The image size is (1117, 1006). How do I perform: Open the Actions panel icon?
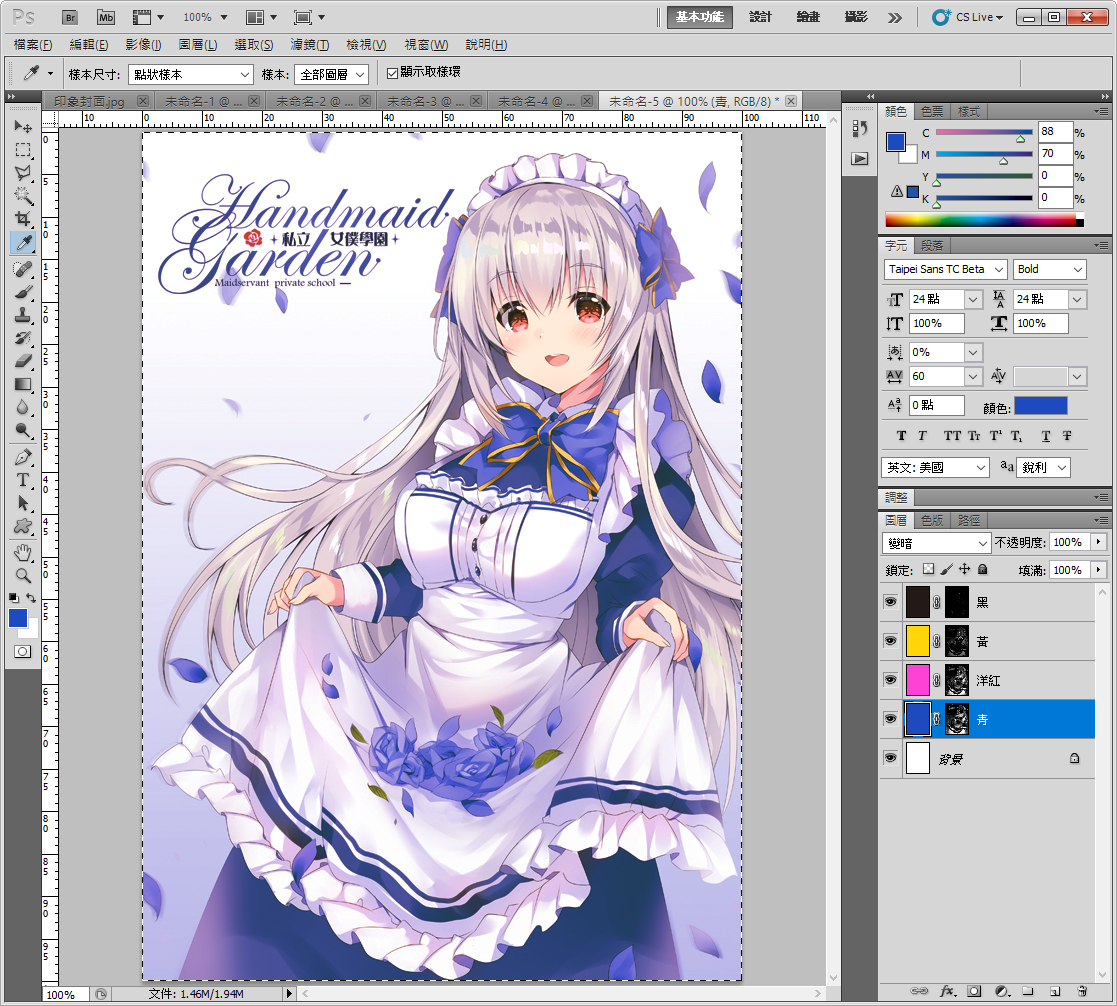coord(860,159)
